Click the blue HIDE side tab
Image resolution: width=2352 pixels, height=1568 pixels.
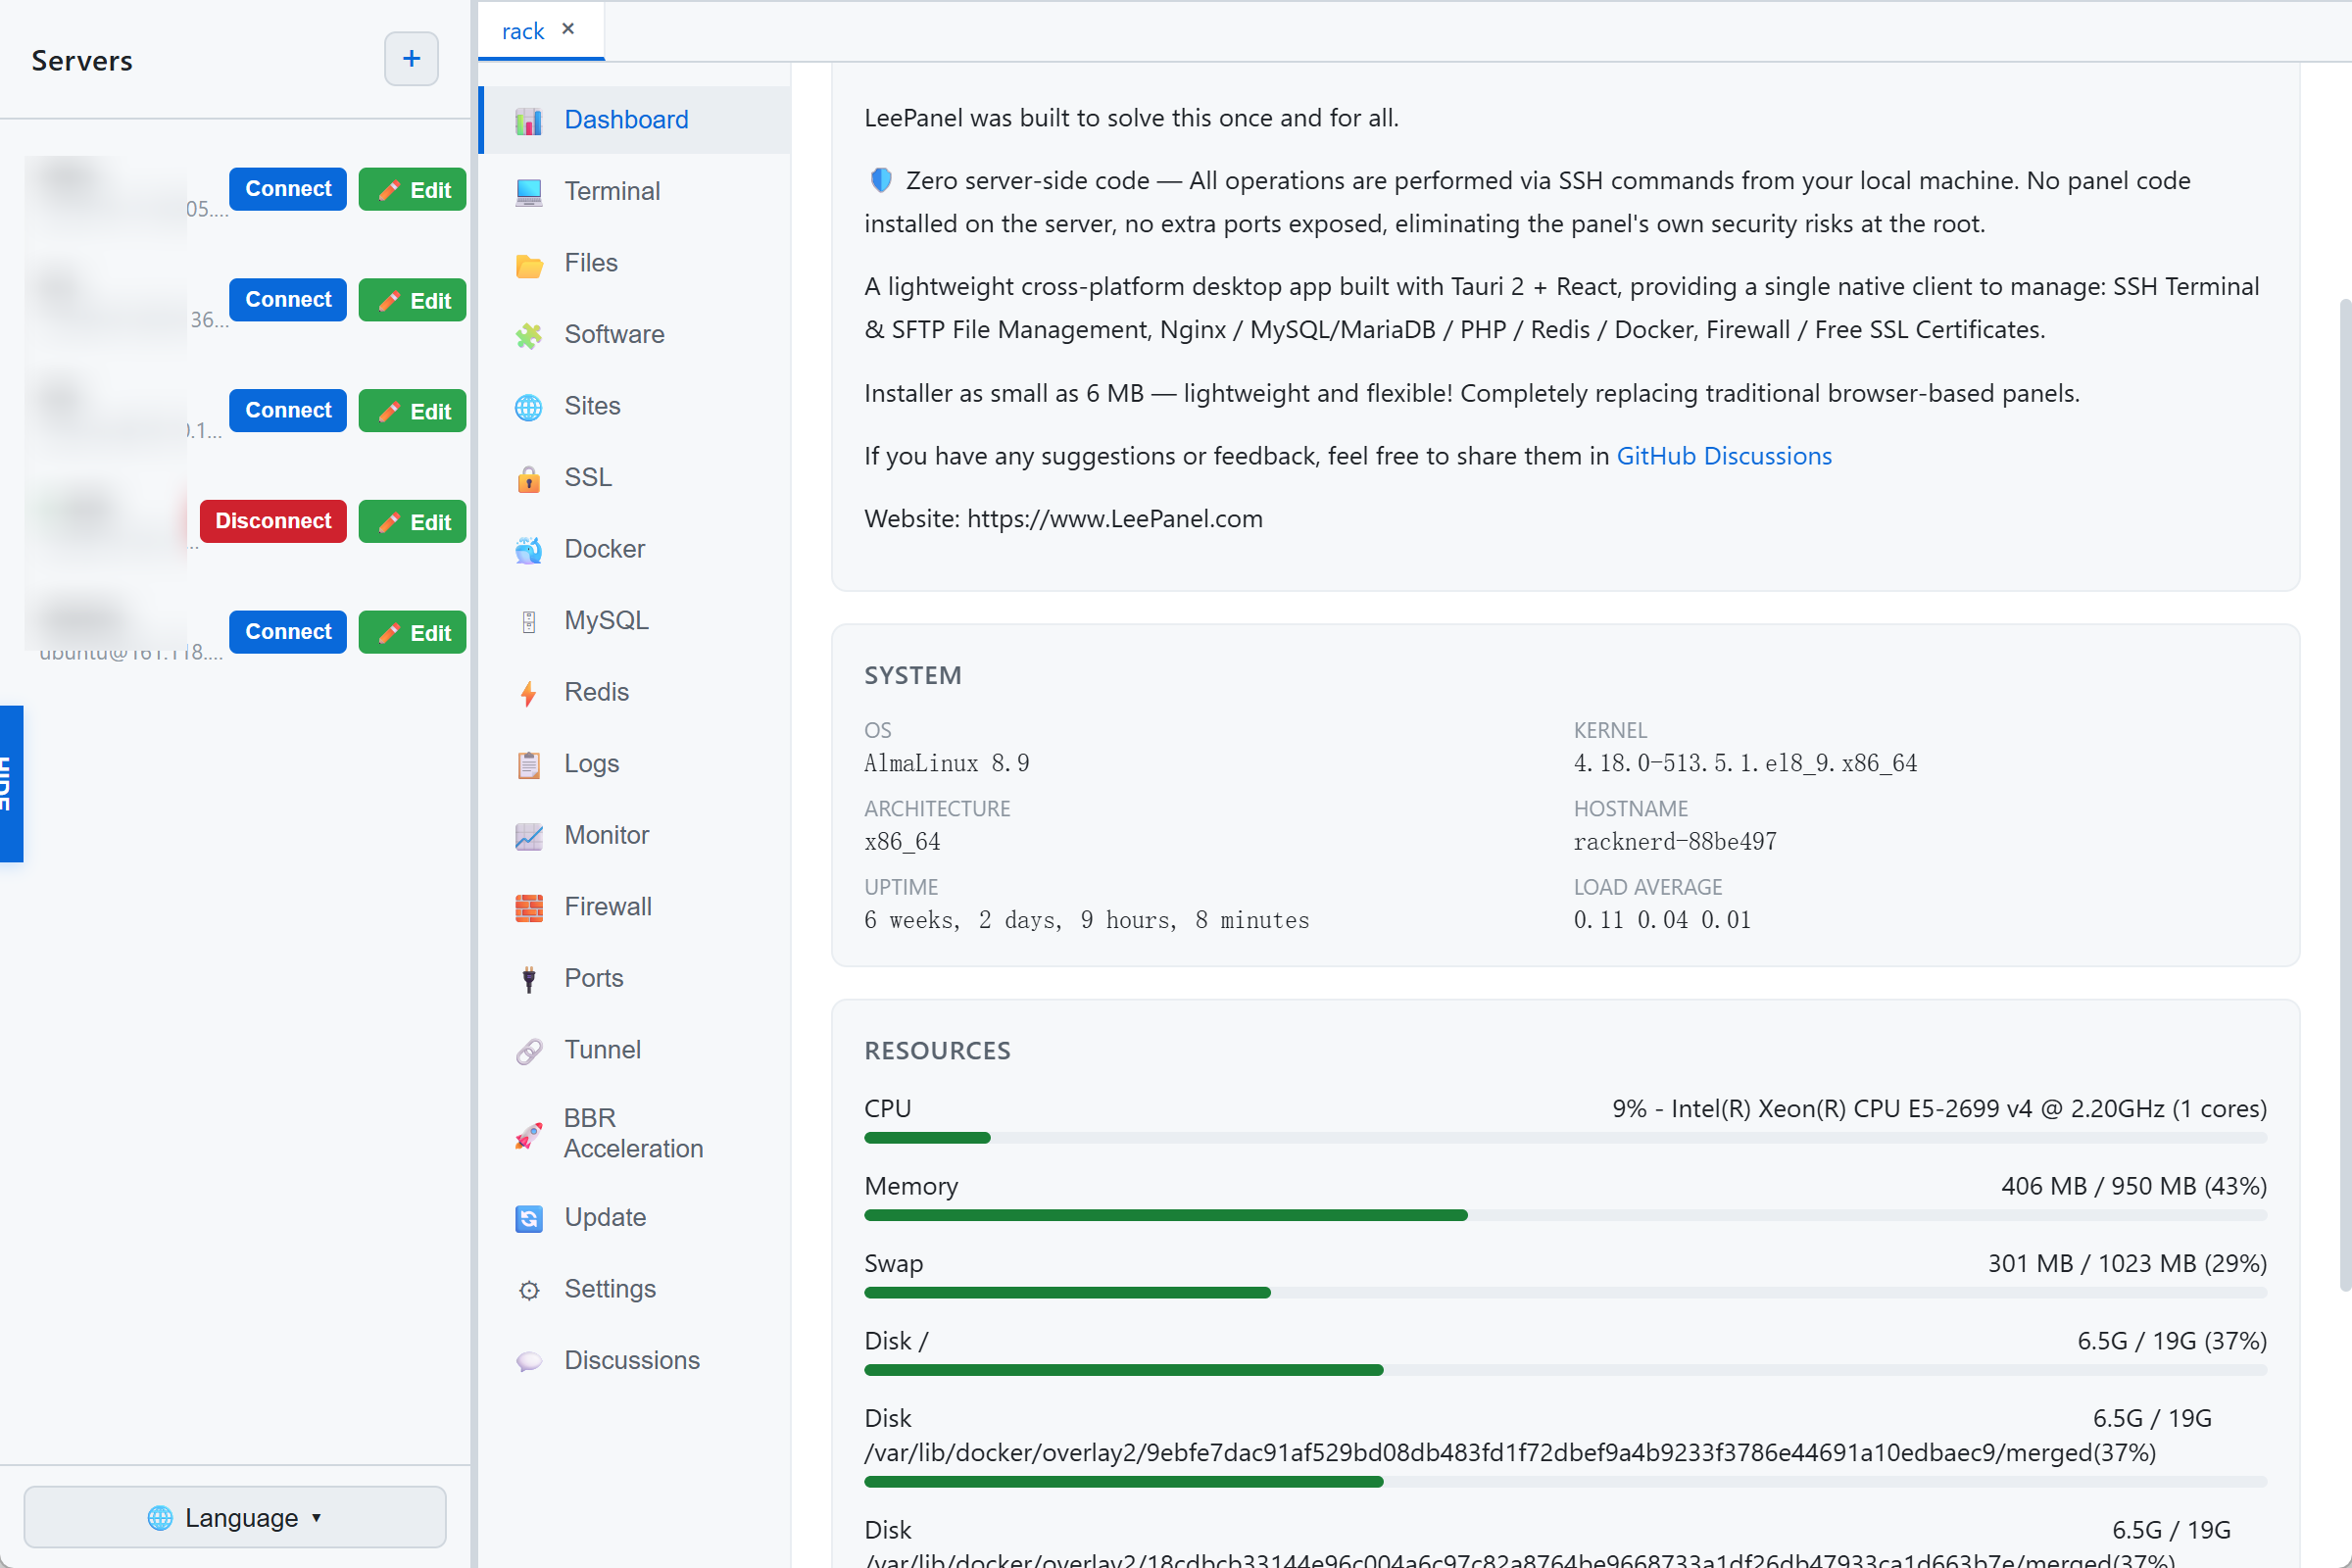point(11,784)
